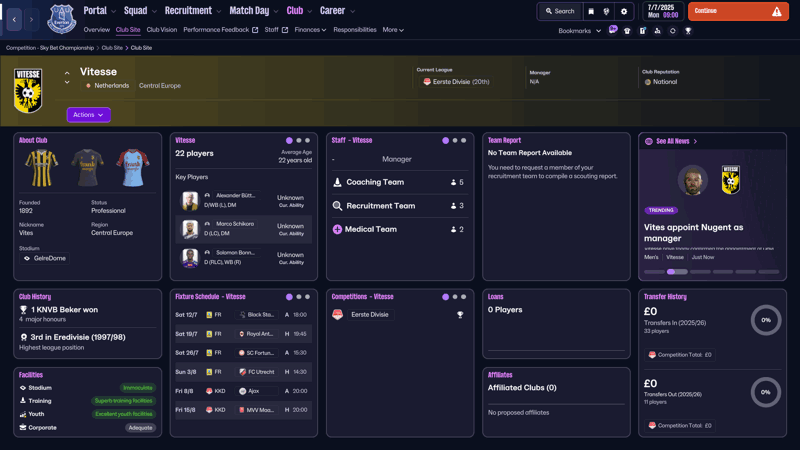The image size is (800, 450).
Task: Click FC Utrecht logo in fixture list
Action: pyautogui.click(x=242, y=372)
